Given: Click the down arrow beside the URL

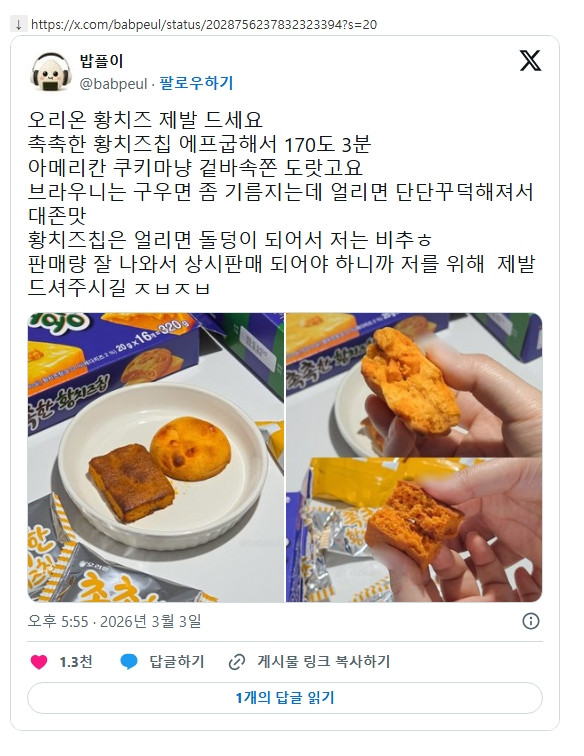Looking at the screenshot, I should (18, 25).
